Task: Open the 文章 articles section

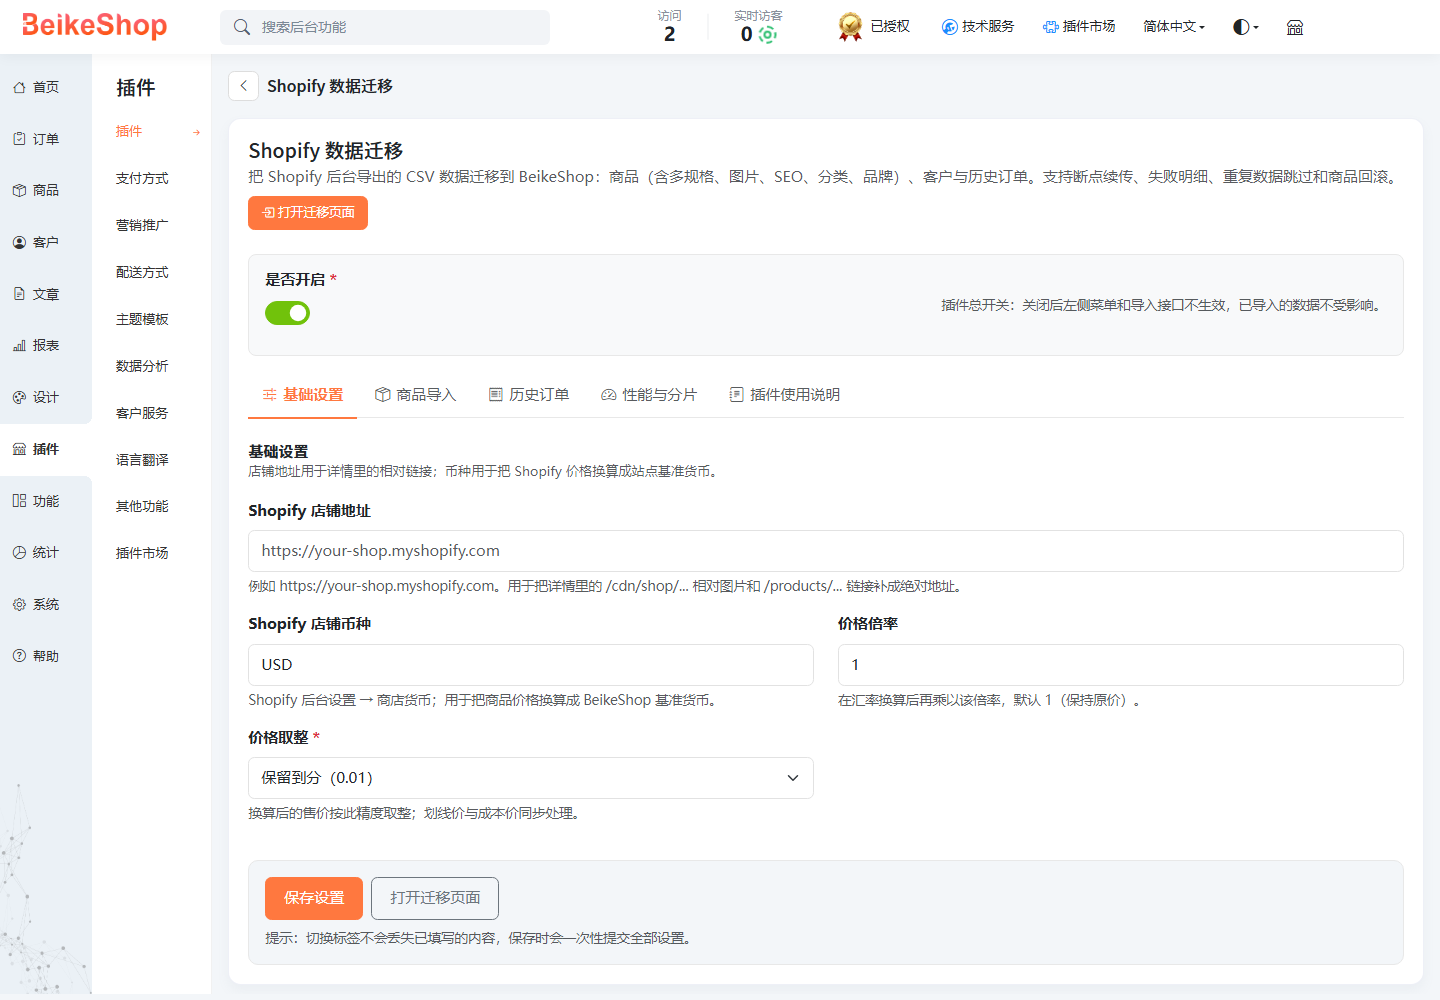Action: click(37, 294)
